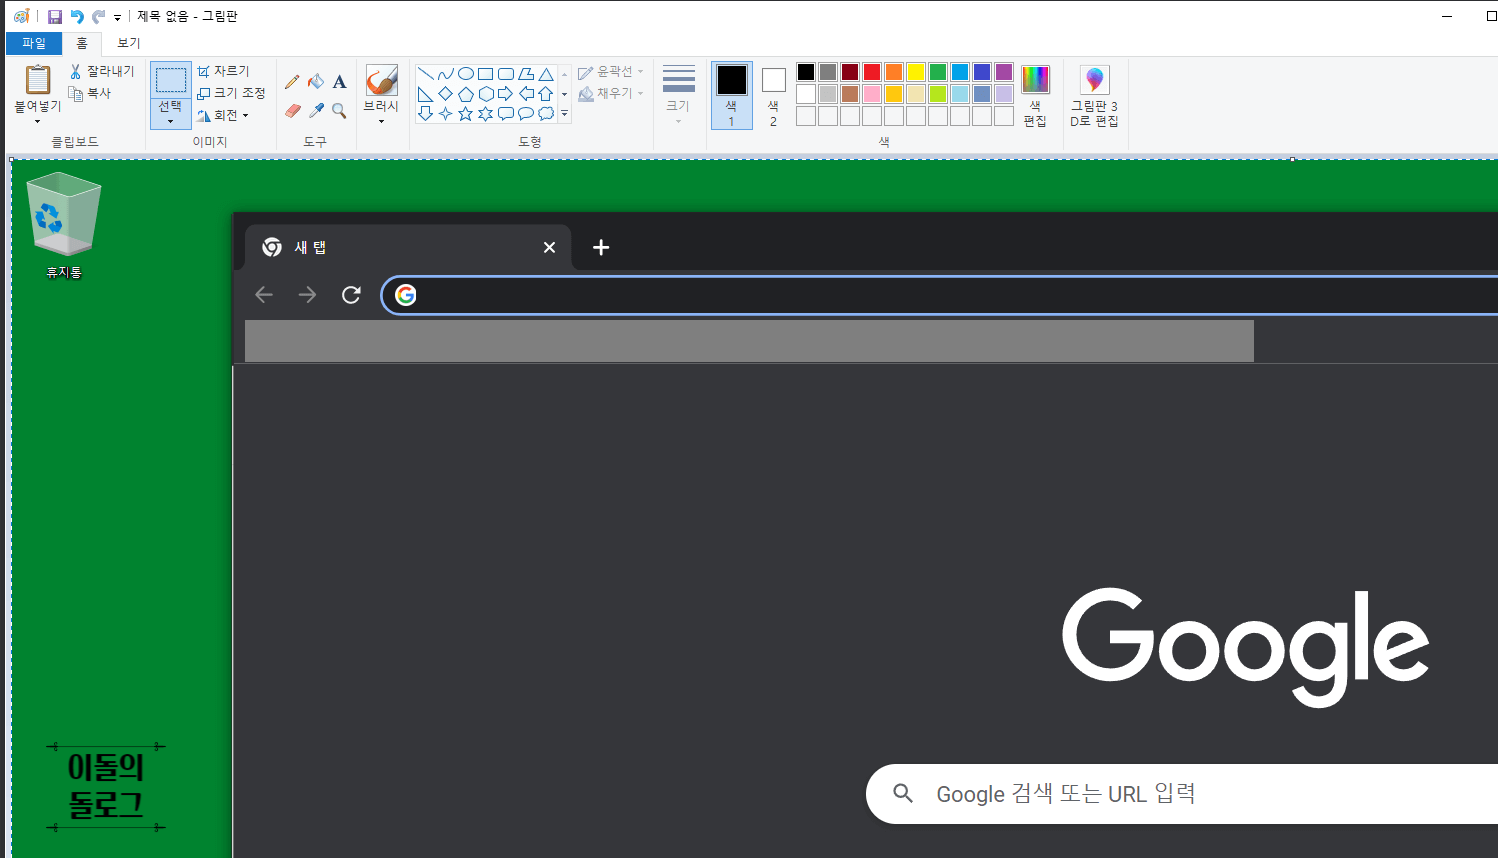Viewport: 1498px width, 858px height.
Task: Undo the last action
Action: tap(77, 17)
